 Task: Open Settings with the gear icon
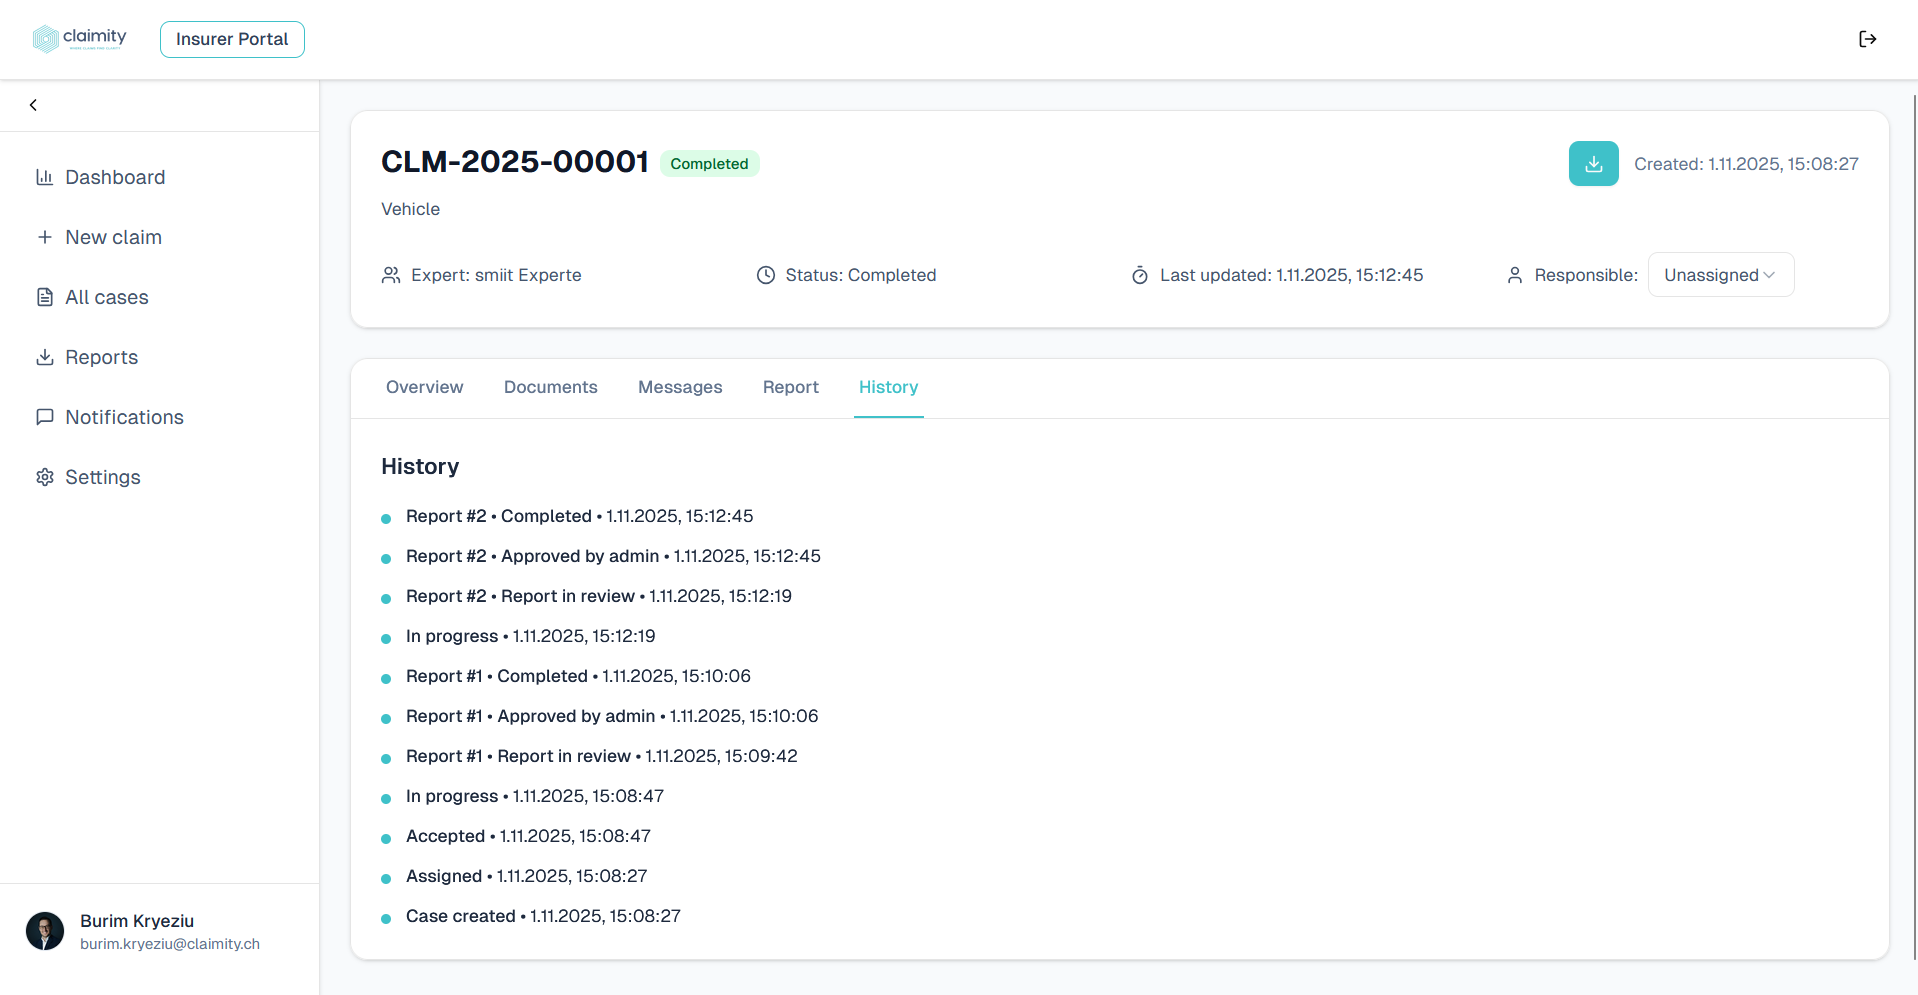pyautogui.click(x=44, y=477)
